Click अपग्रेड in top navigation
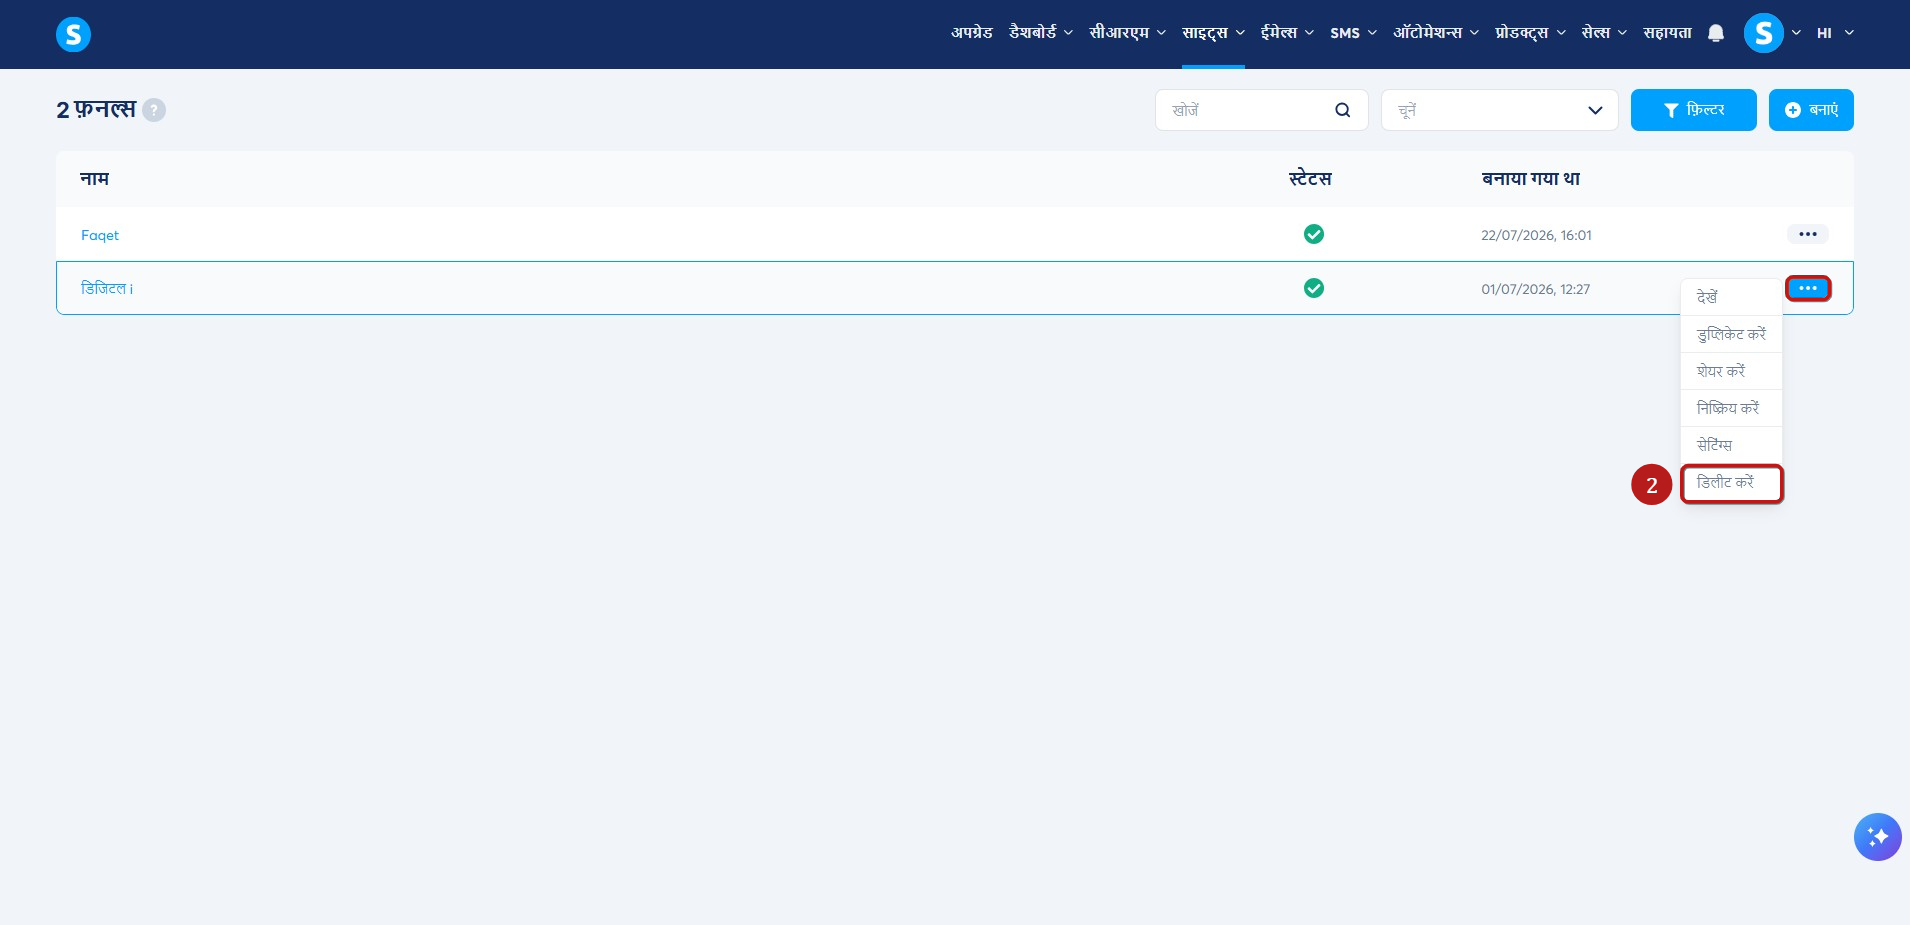Screen dimensions: 1910x925 pos(971,33)
